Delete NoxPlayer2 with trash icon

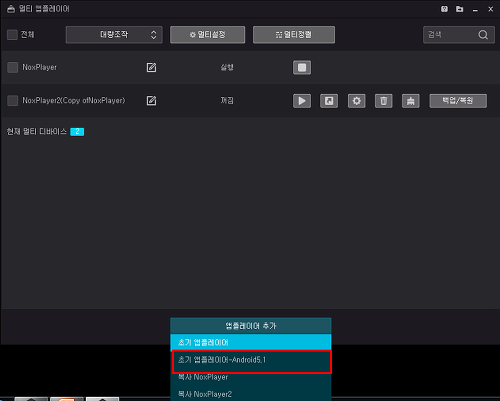click(x=384, y=101)
